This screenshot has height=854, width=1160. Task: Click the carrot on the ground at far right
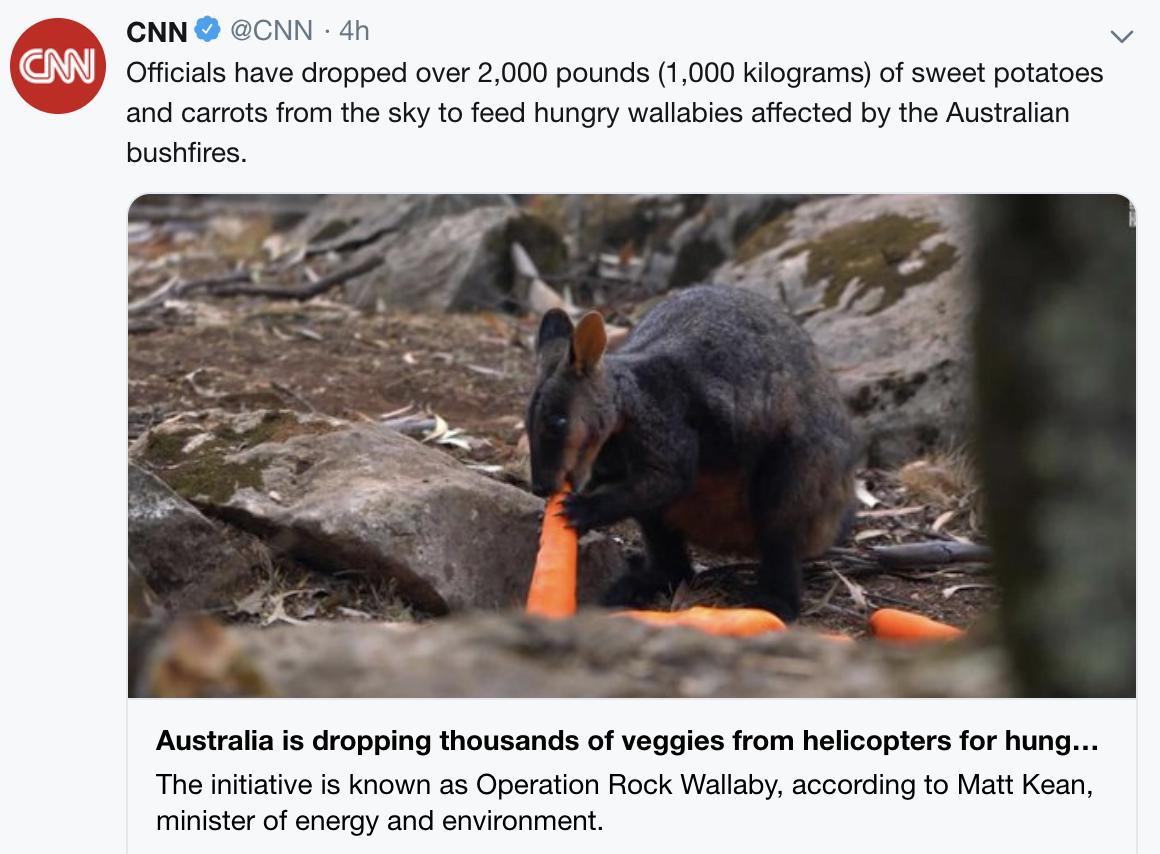coord(914,625)
